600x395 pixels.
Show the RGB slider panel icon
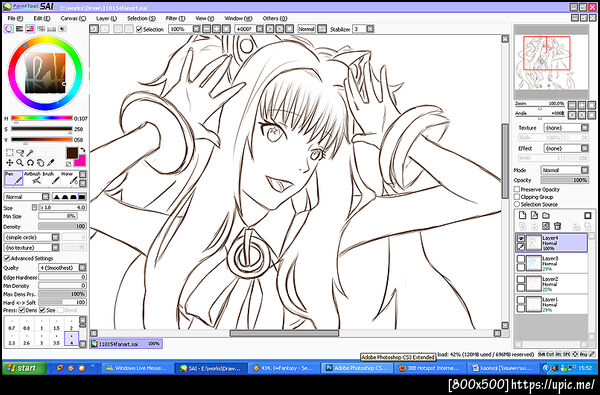(x=20, y=29)
